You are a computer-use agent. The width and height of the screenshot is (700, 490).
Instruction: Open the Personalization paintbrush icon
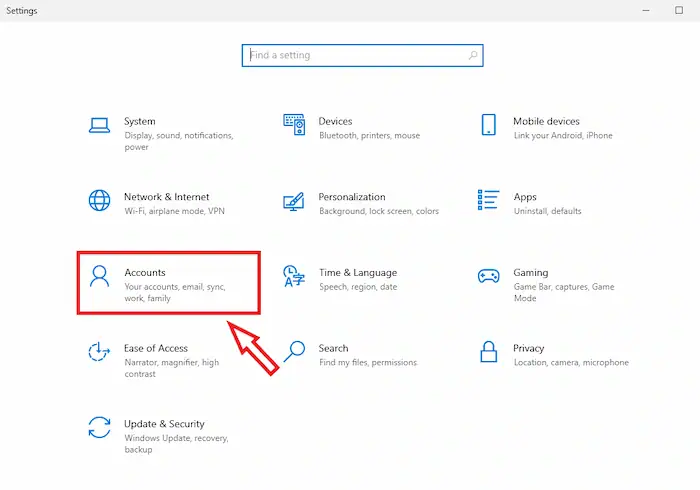pos(294,201)
